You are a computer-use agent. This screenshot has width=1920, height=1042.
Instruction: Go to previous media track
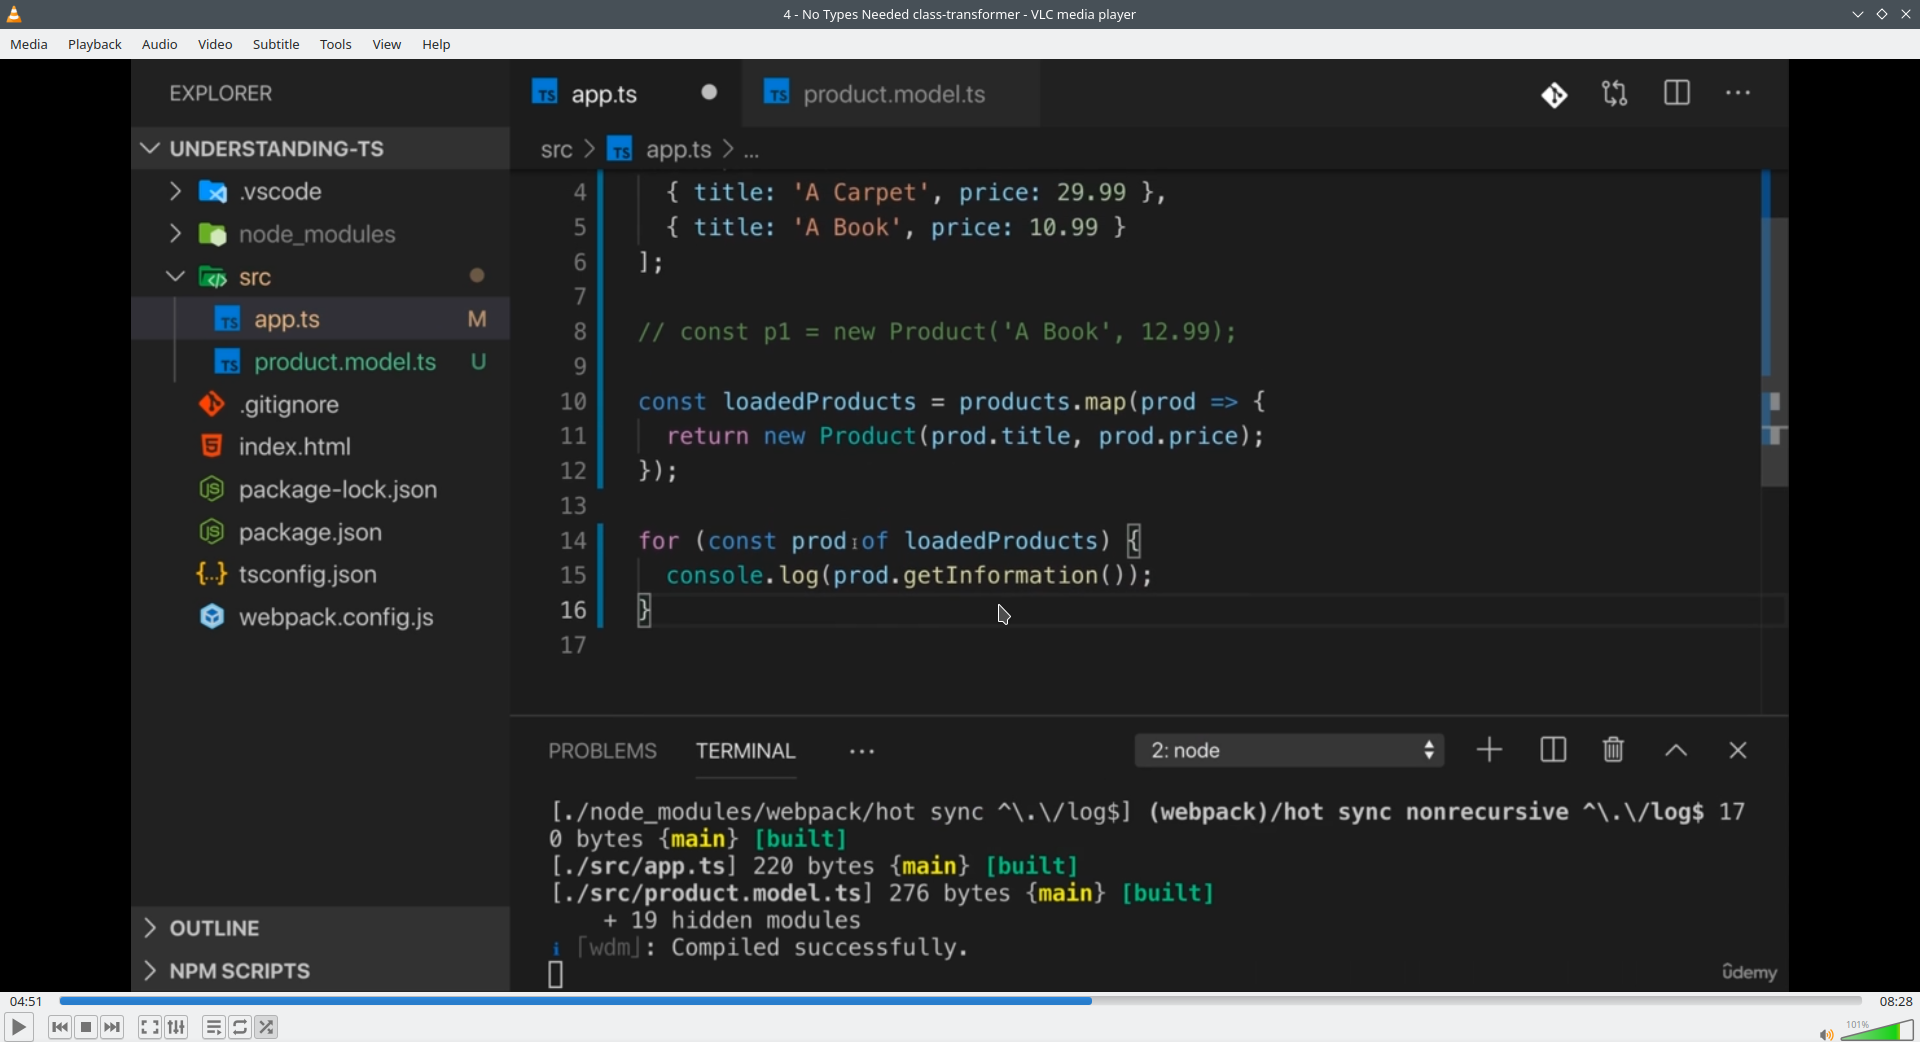point(60,1027)
